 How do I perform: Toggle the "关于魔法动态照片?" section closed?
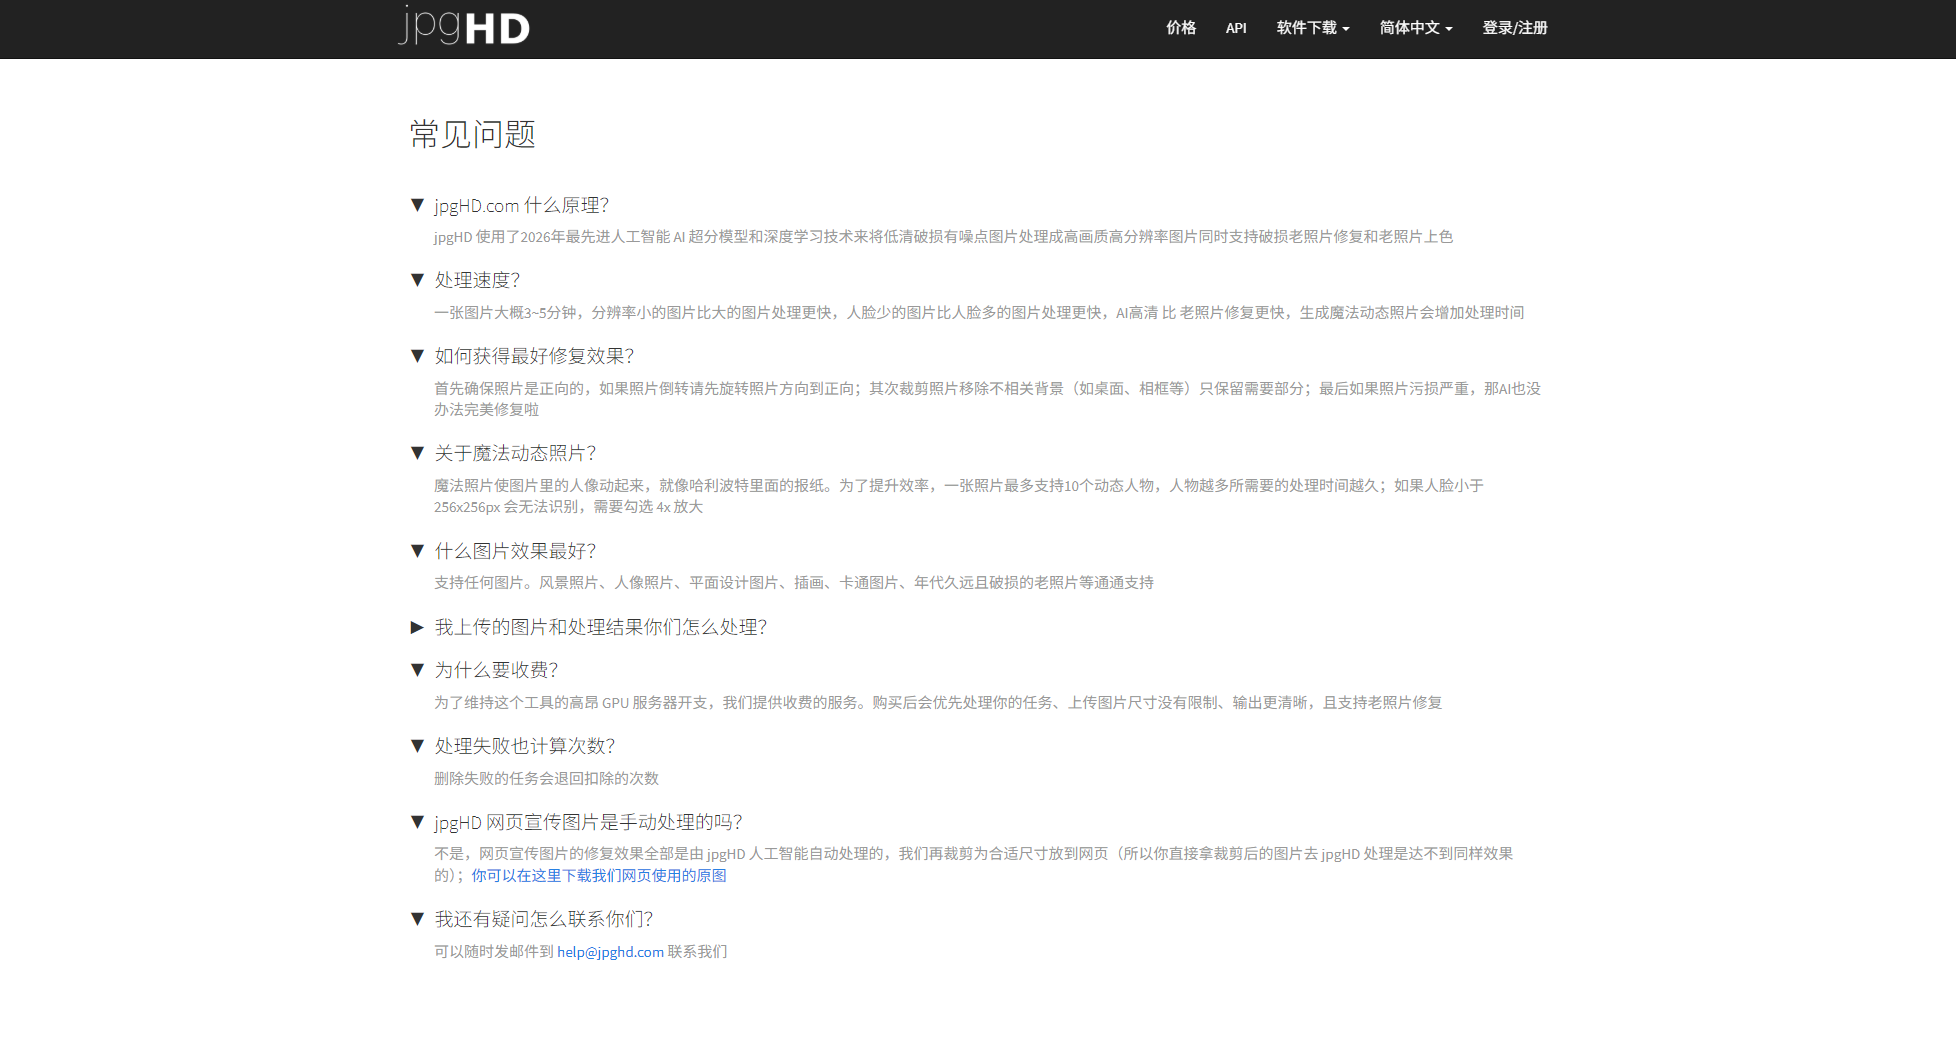[418, 452]
